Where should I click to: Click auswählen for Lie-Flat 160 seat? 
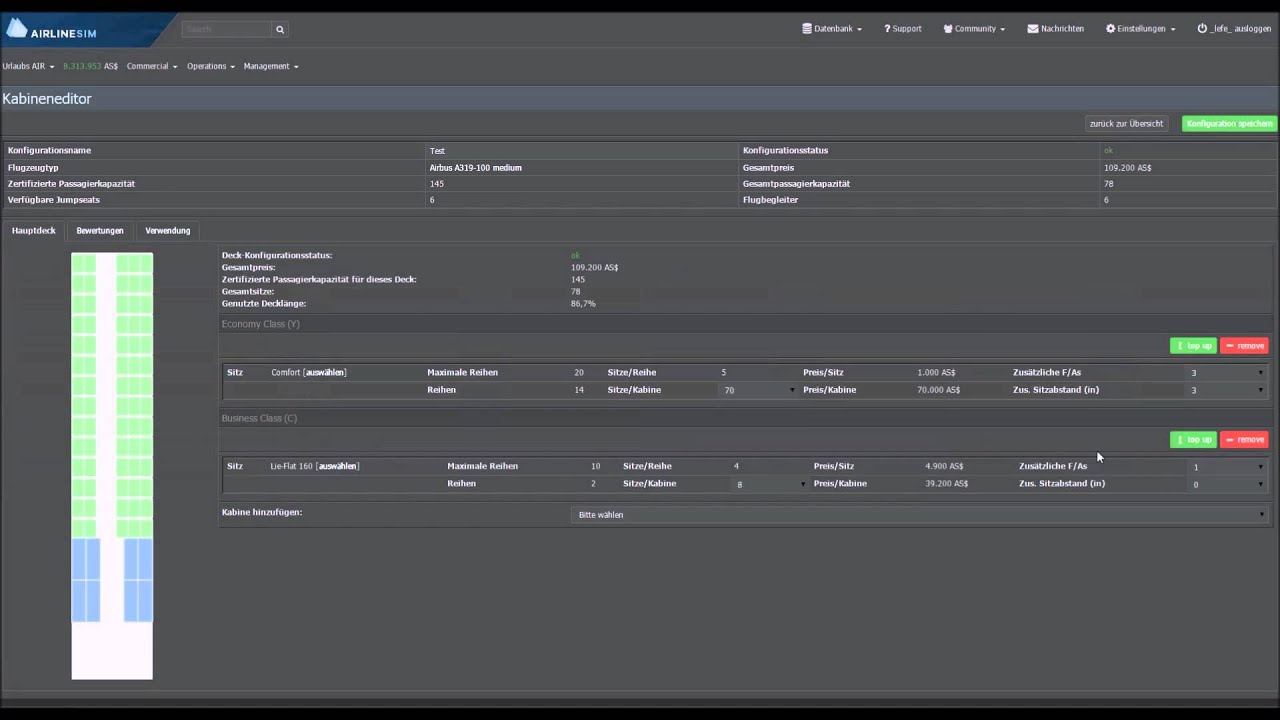tap(338, 466)
